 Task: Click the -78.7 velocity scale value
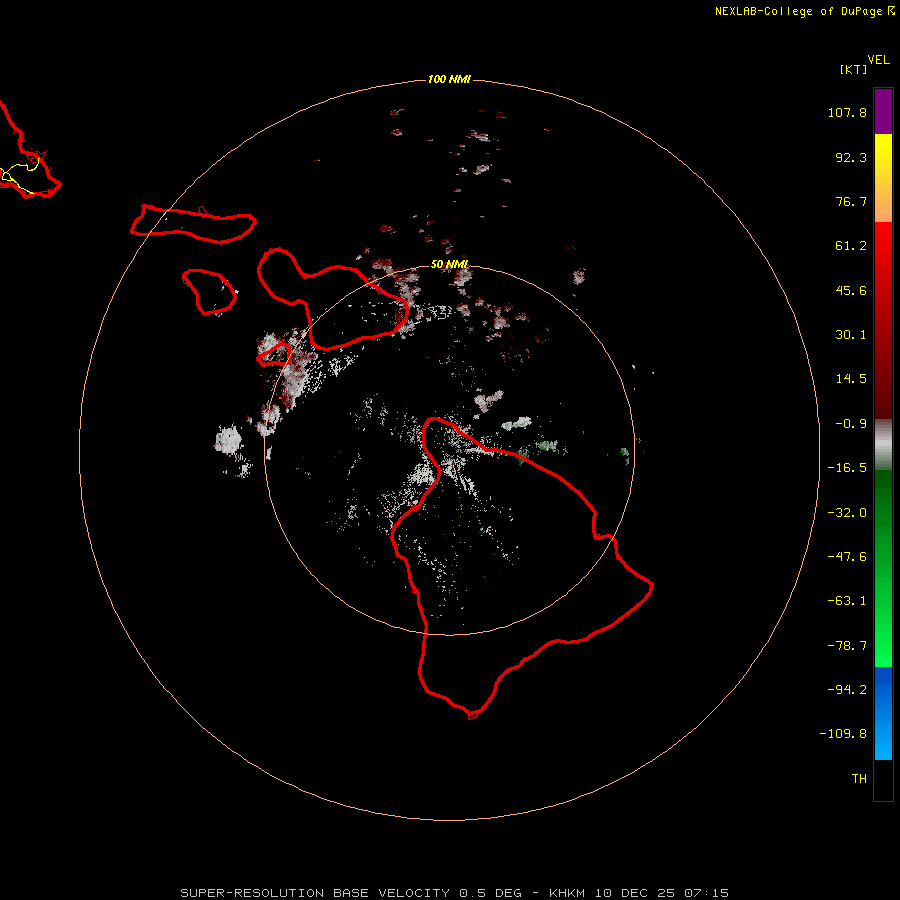[847, 646]
